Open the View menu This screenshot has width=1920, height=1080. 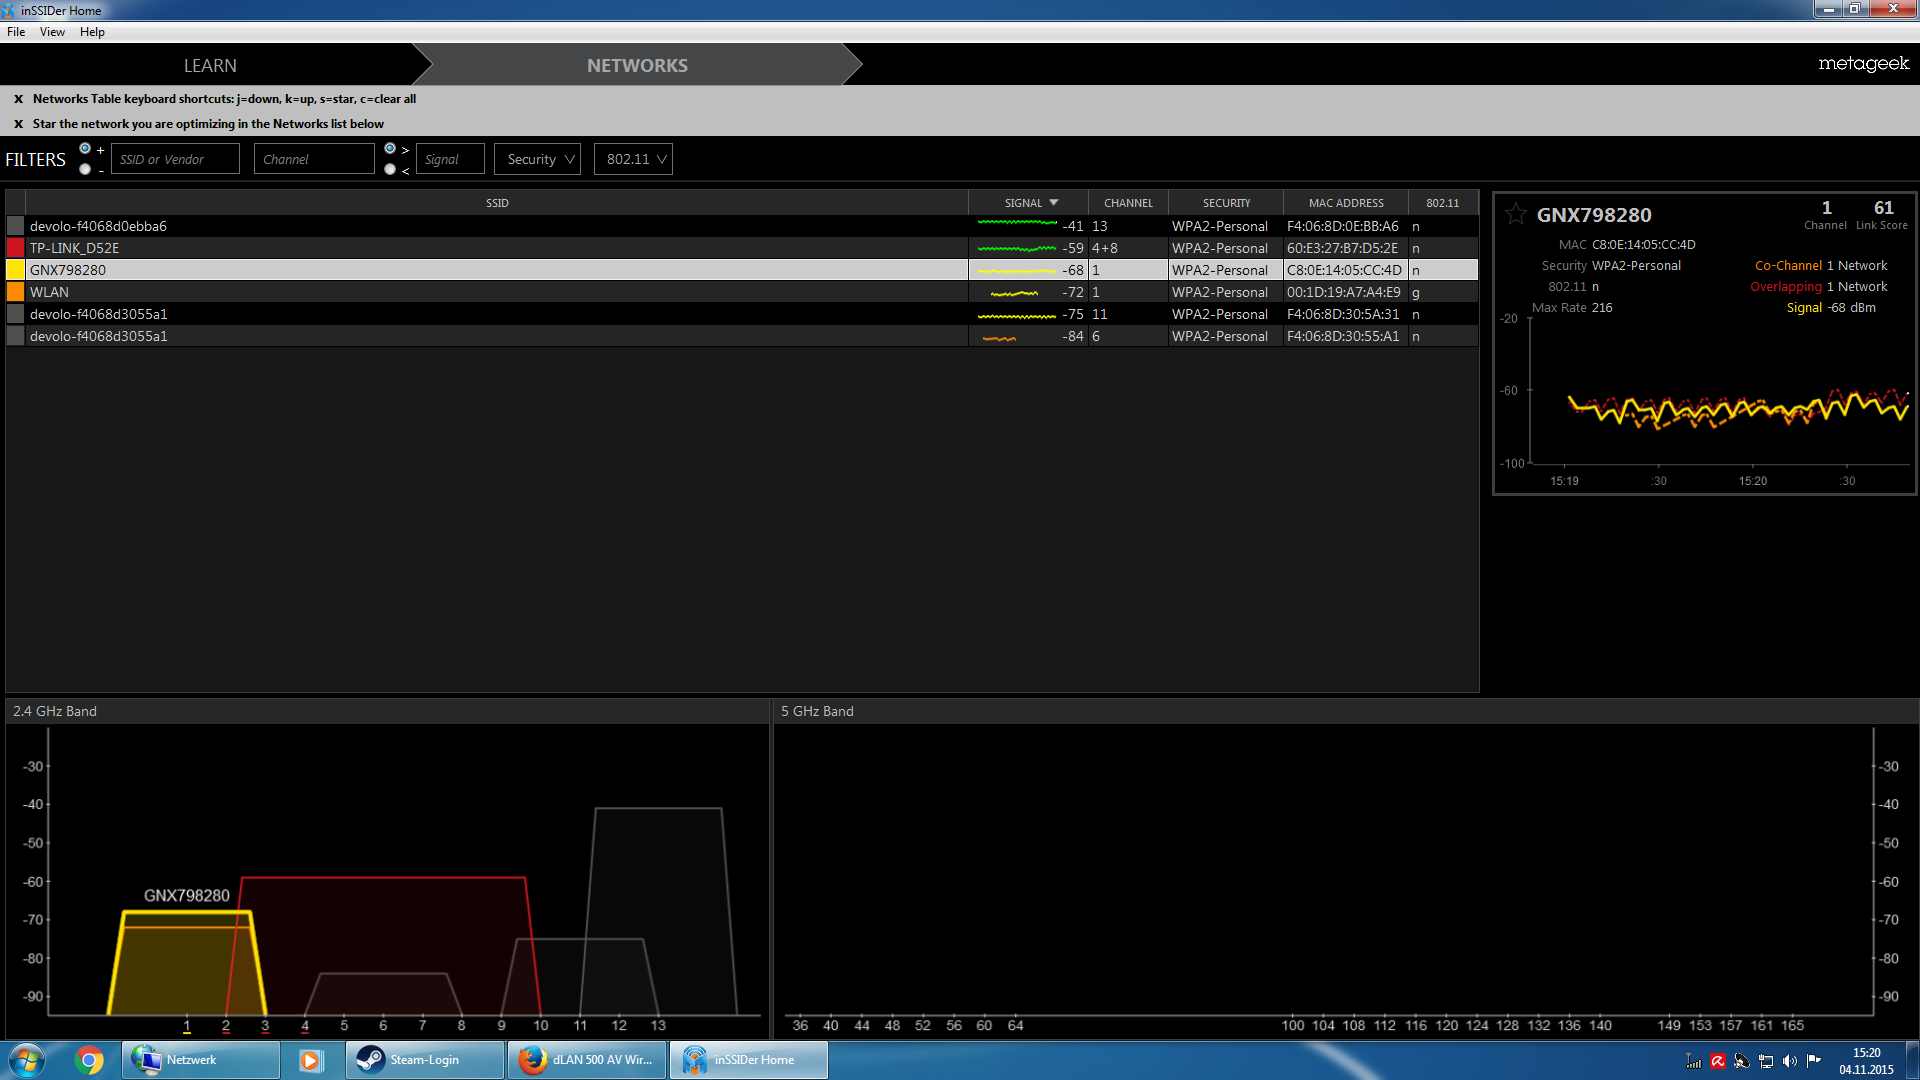[x=52, y=32]
